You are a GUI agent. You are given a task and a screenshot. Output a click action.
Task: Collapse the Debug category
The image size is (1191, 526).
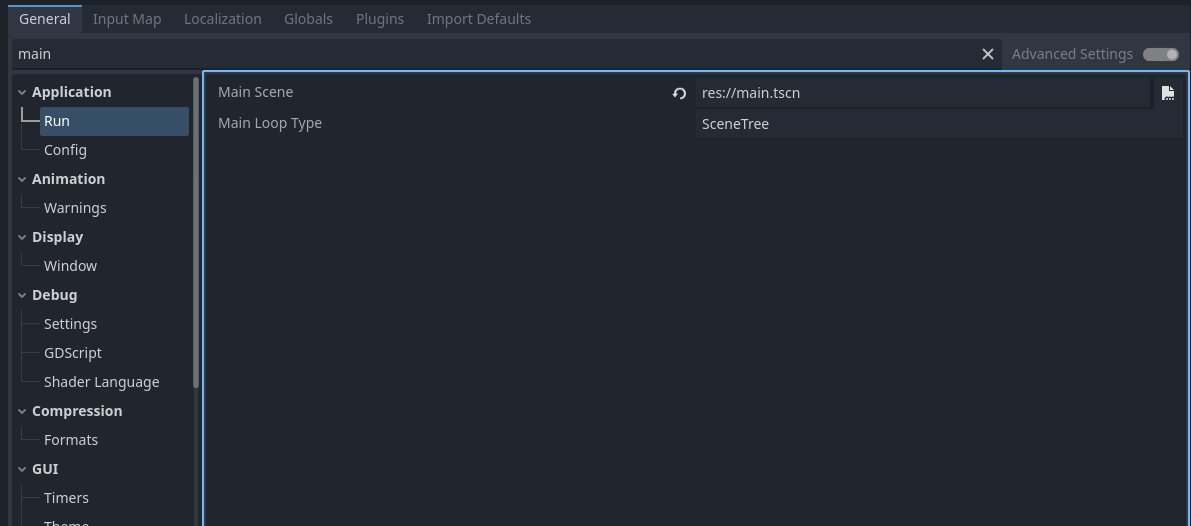[22, 295]
